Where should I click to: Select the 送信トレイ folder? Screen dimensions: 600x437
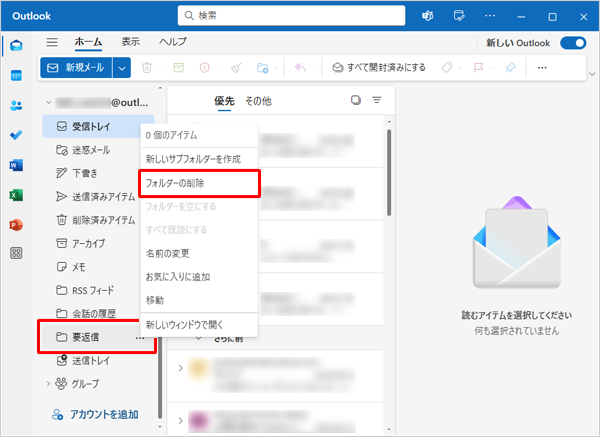[98, 360]
